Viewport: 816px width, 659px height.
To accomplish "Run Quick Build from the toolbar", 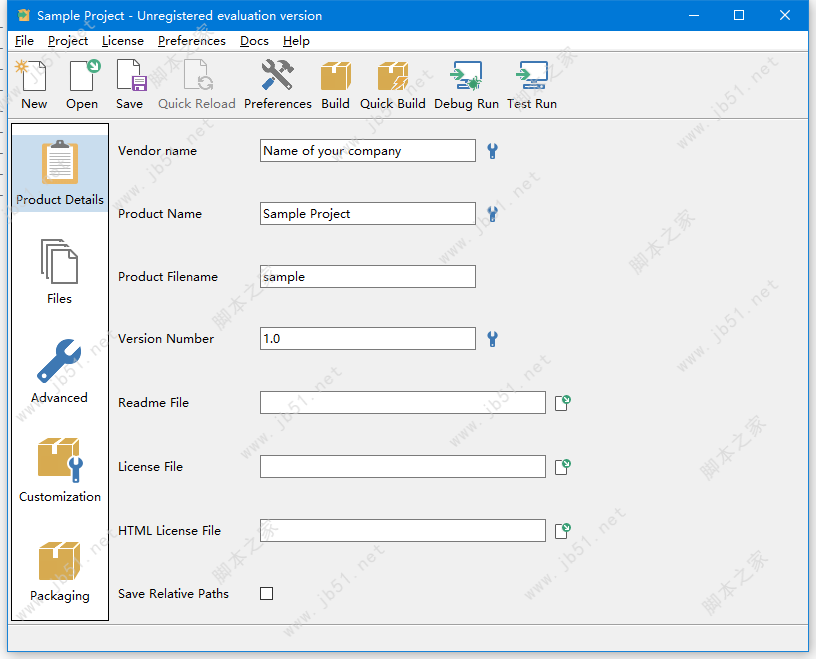I will (x=392, y=84).
